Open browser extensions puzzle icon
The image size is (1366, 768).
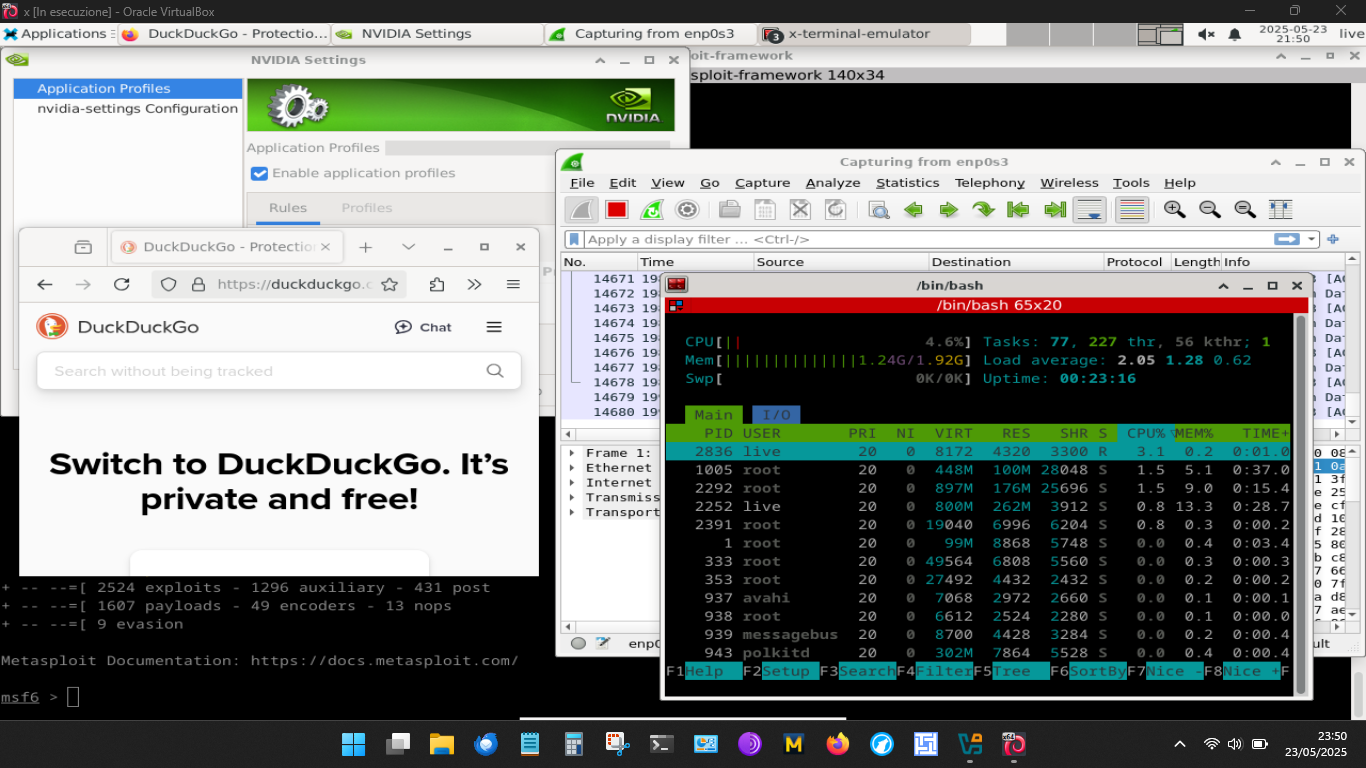pyautogui.click(x=436, y=284)
